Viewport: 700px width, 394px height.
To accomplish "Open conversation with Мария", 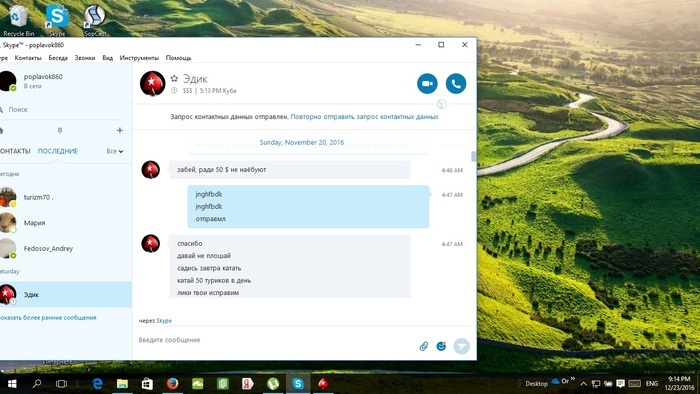I will (x=66, y=223).
